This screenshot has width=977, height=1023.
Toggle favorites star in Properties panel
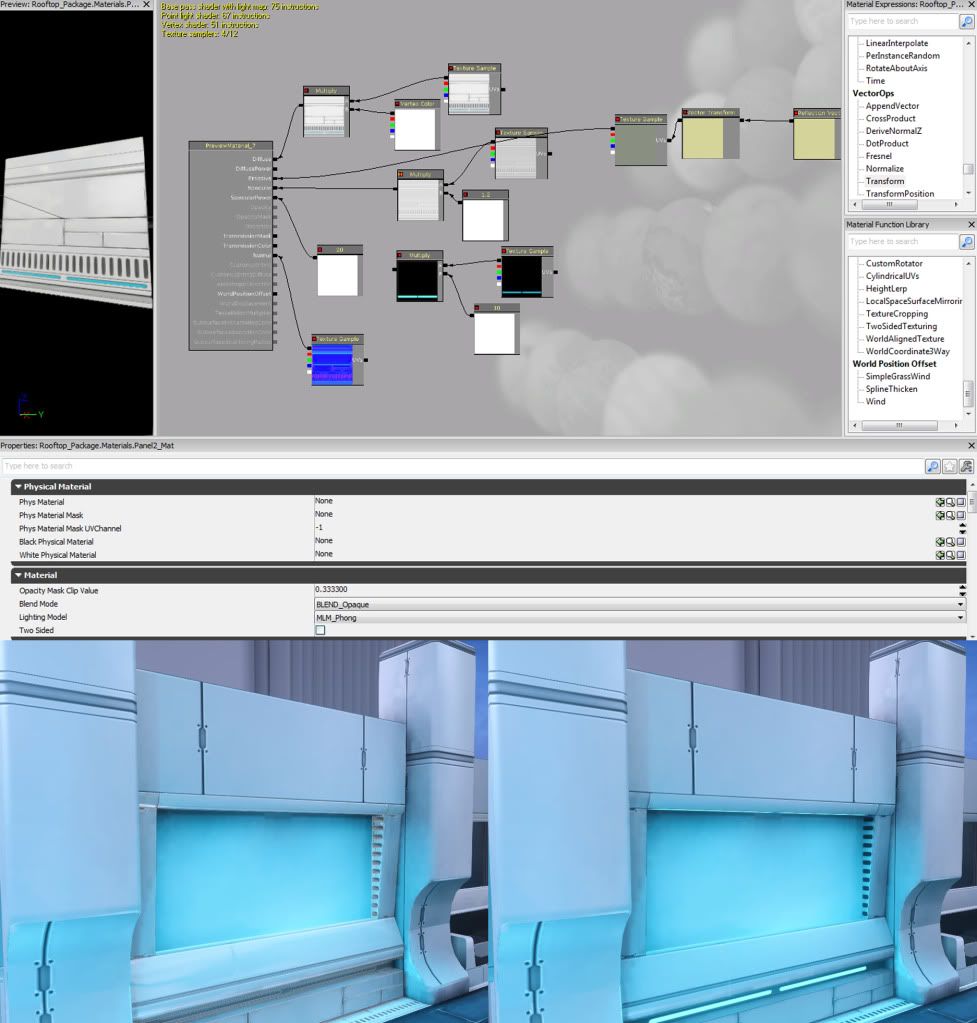950,466
